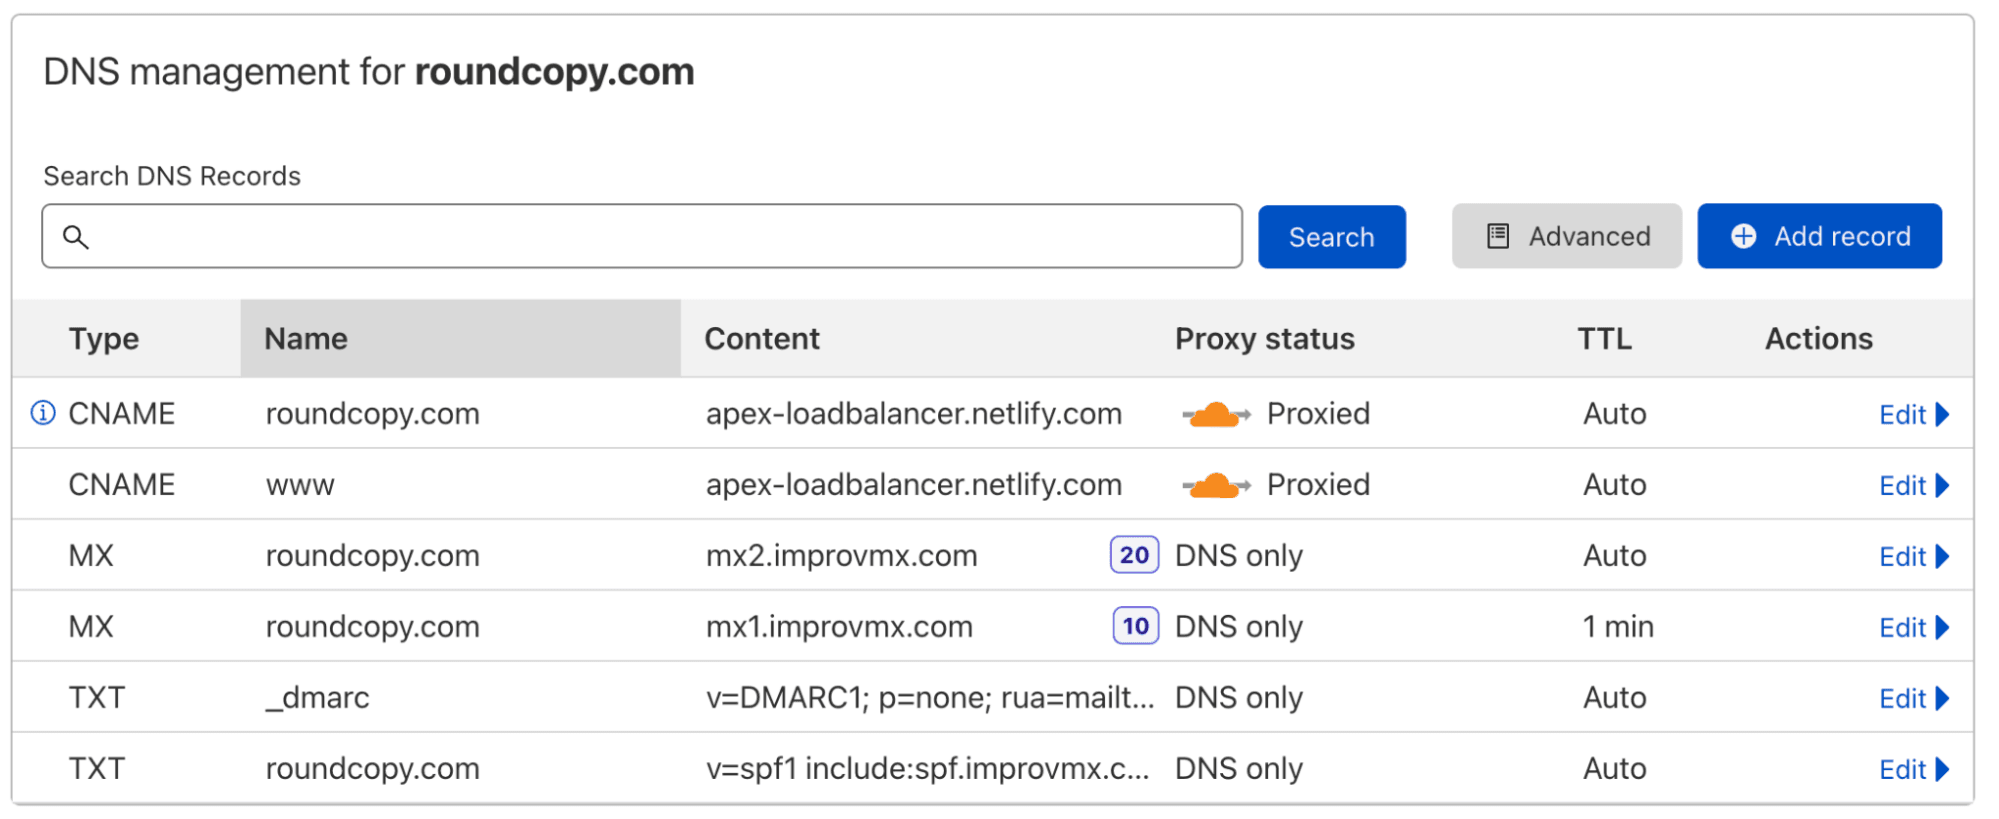Click the orange proxied cloud for roundcopy.com CNAME
The image size is (1999, 819).
click(x=1216, y=414)
